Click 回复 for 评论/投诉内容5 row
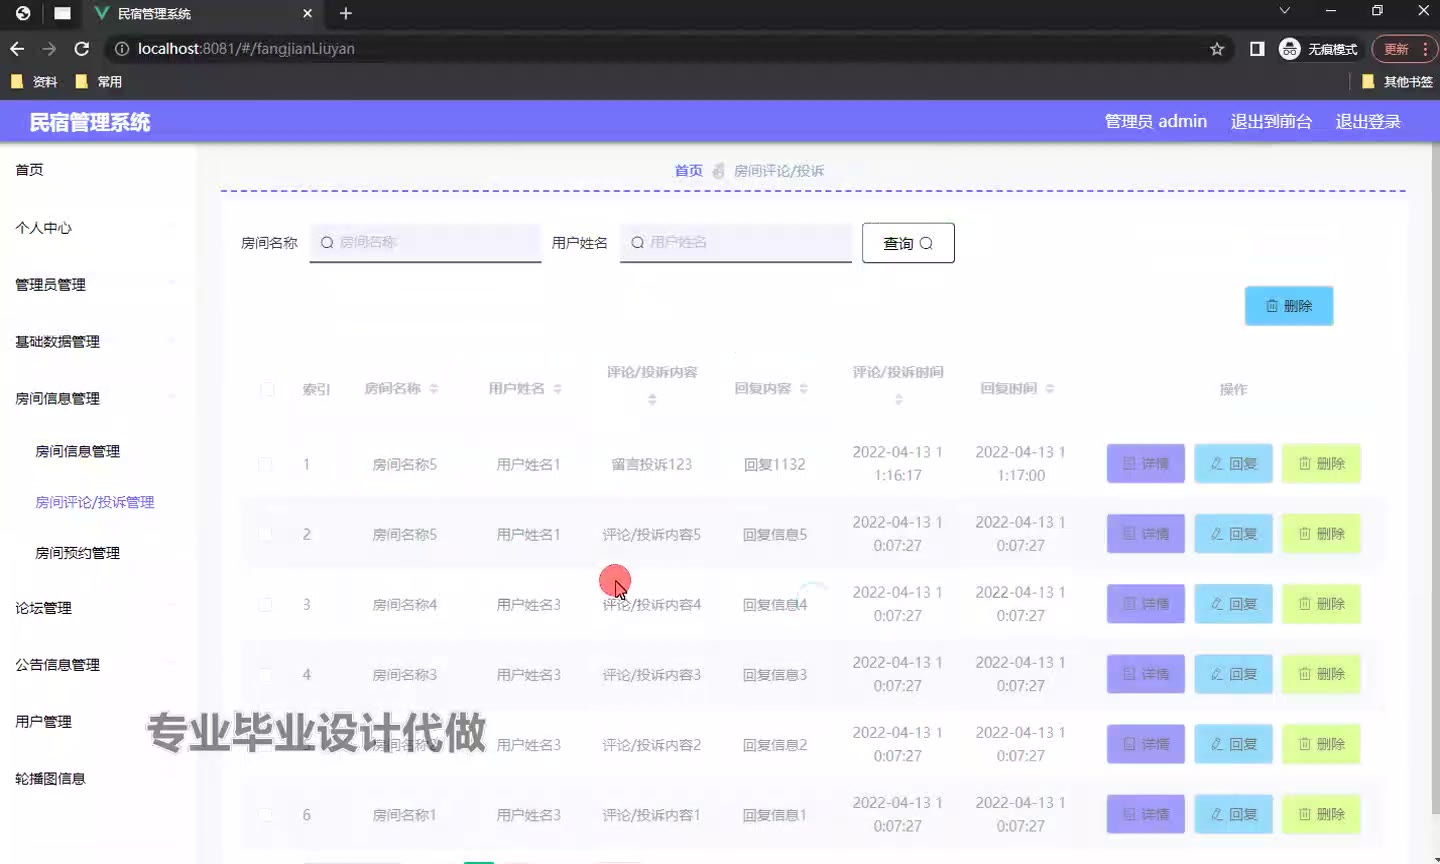The width and height of the screenshot is (1440, 864). tap(1233, 534)
